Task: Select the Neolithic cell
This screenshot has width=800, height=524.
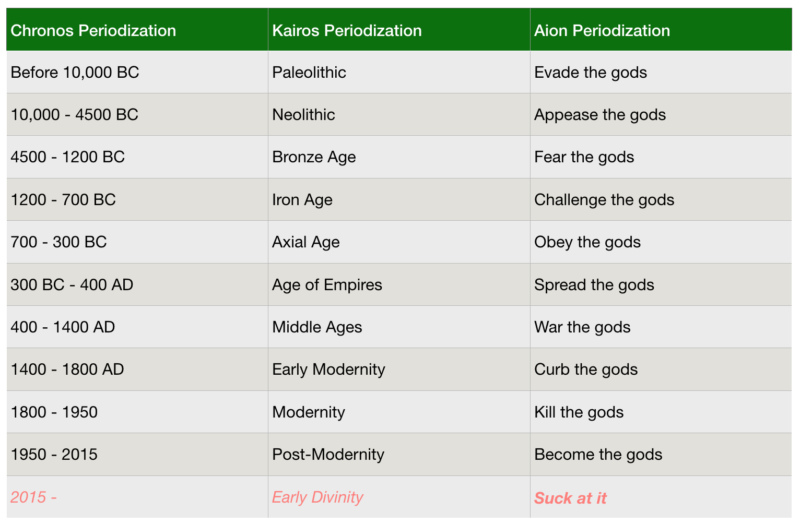Action: click(303, 115)
